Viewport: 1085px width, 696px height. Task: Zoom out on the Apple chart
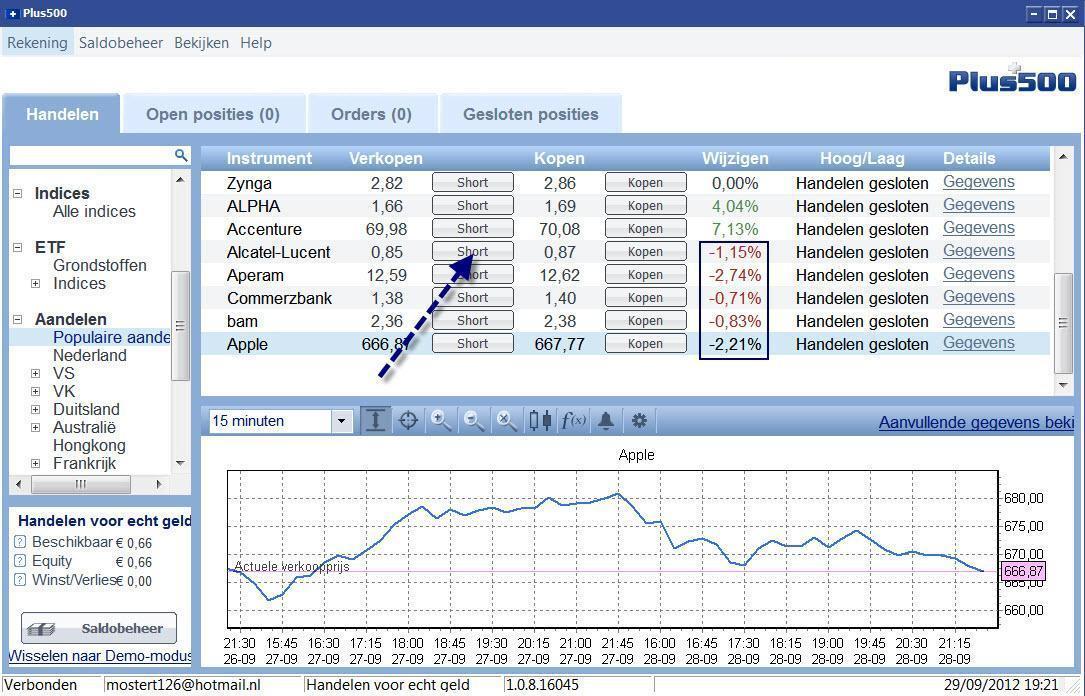474,421
